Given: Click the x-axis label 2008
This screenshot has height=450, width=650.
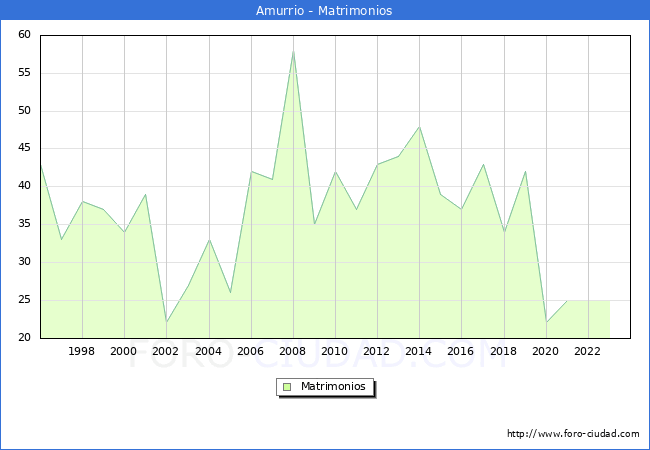Looking at the screenshot, I should coord(293,351).
